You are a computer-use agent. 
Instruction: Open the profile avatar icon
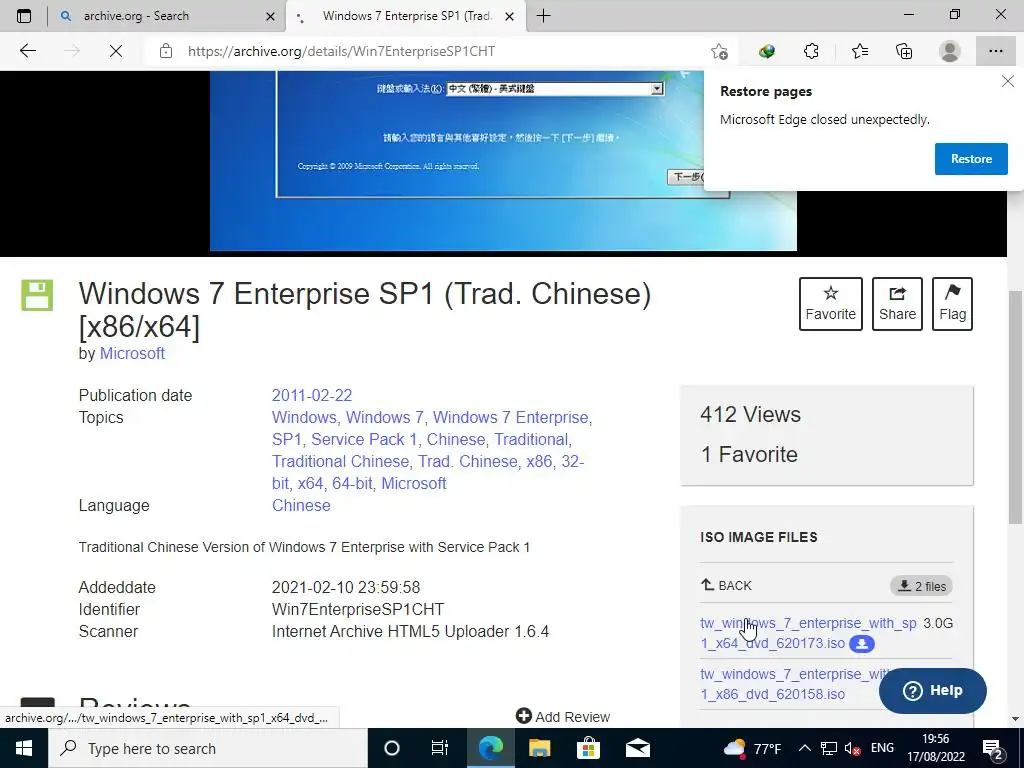(x=949, y=51)
